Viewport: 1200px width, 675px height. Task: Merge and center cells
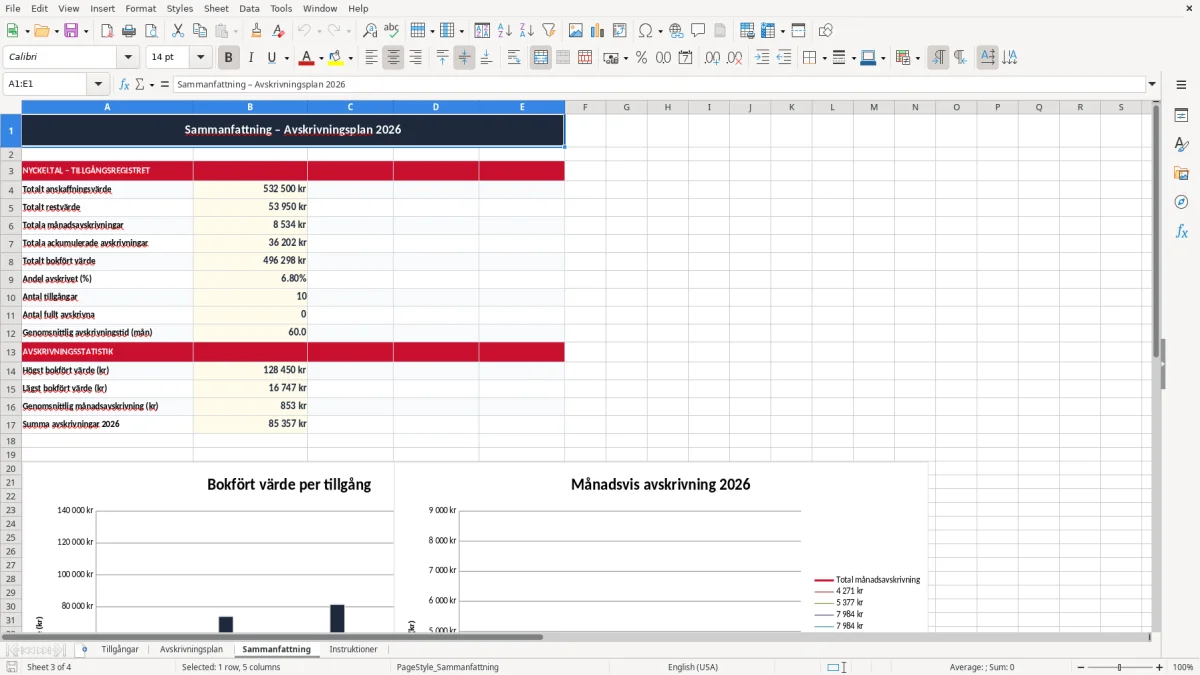pyautogui.click(x=541, y=58)
